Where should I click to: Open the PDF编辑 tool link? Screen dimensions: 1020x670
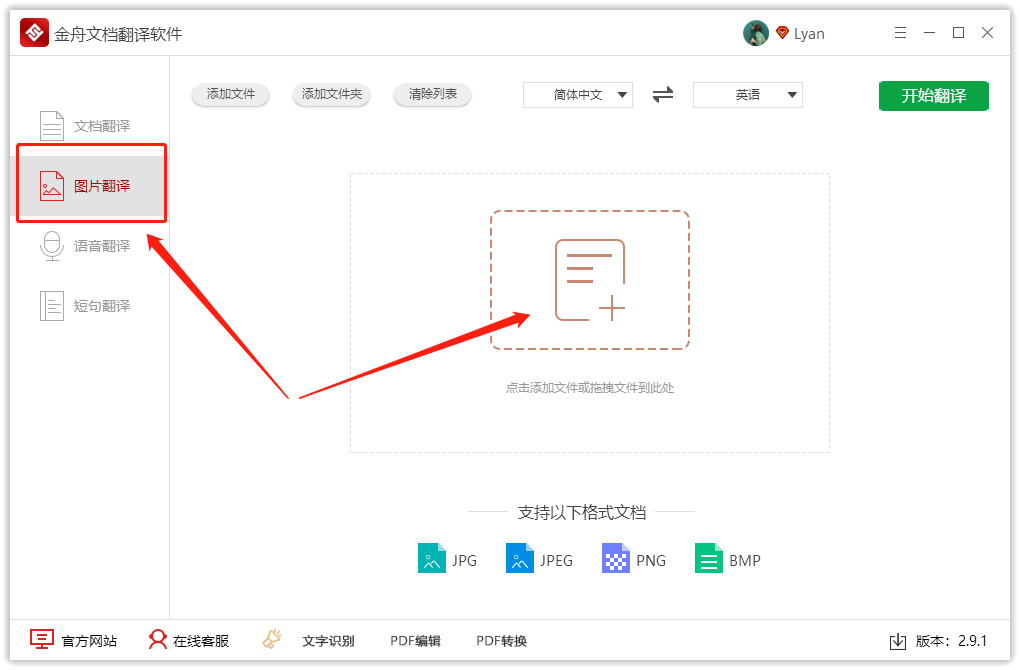pos(415,641)
